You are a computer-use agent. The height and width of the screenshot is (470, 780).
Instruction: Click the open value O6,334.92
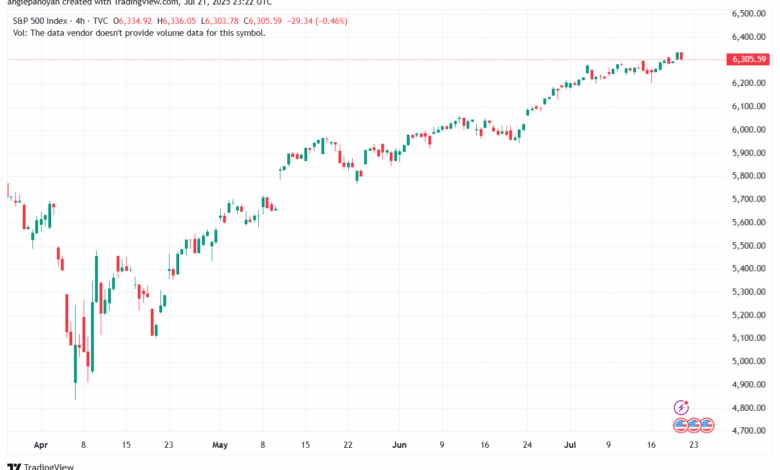132,21
